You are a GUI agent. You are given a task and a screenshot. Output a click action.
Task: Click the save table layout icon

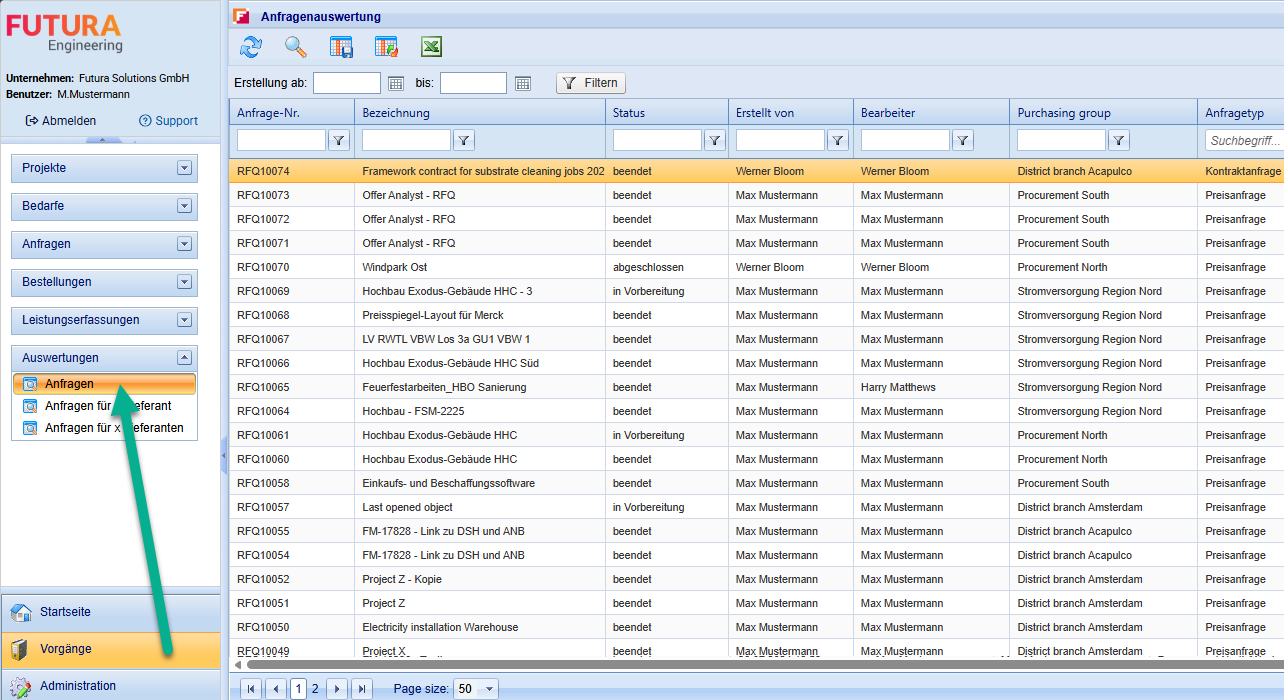341,46
